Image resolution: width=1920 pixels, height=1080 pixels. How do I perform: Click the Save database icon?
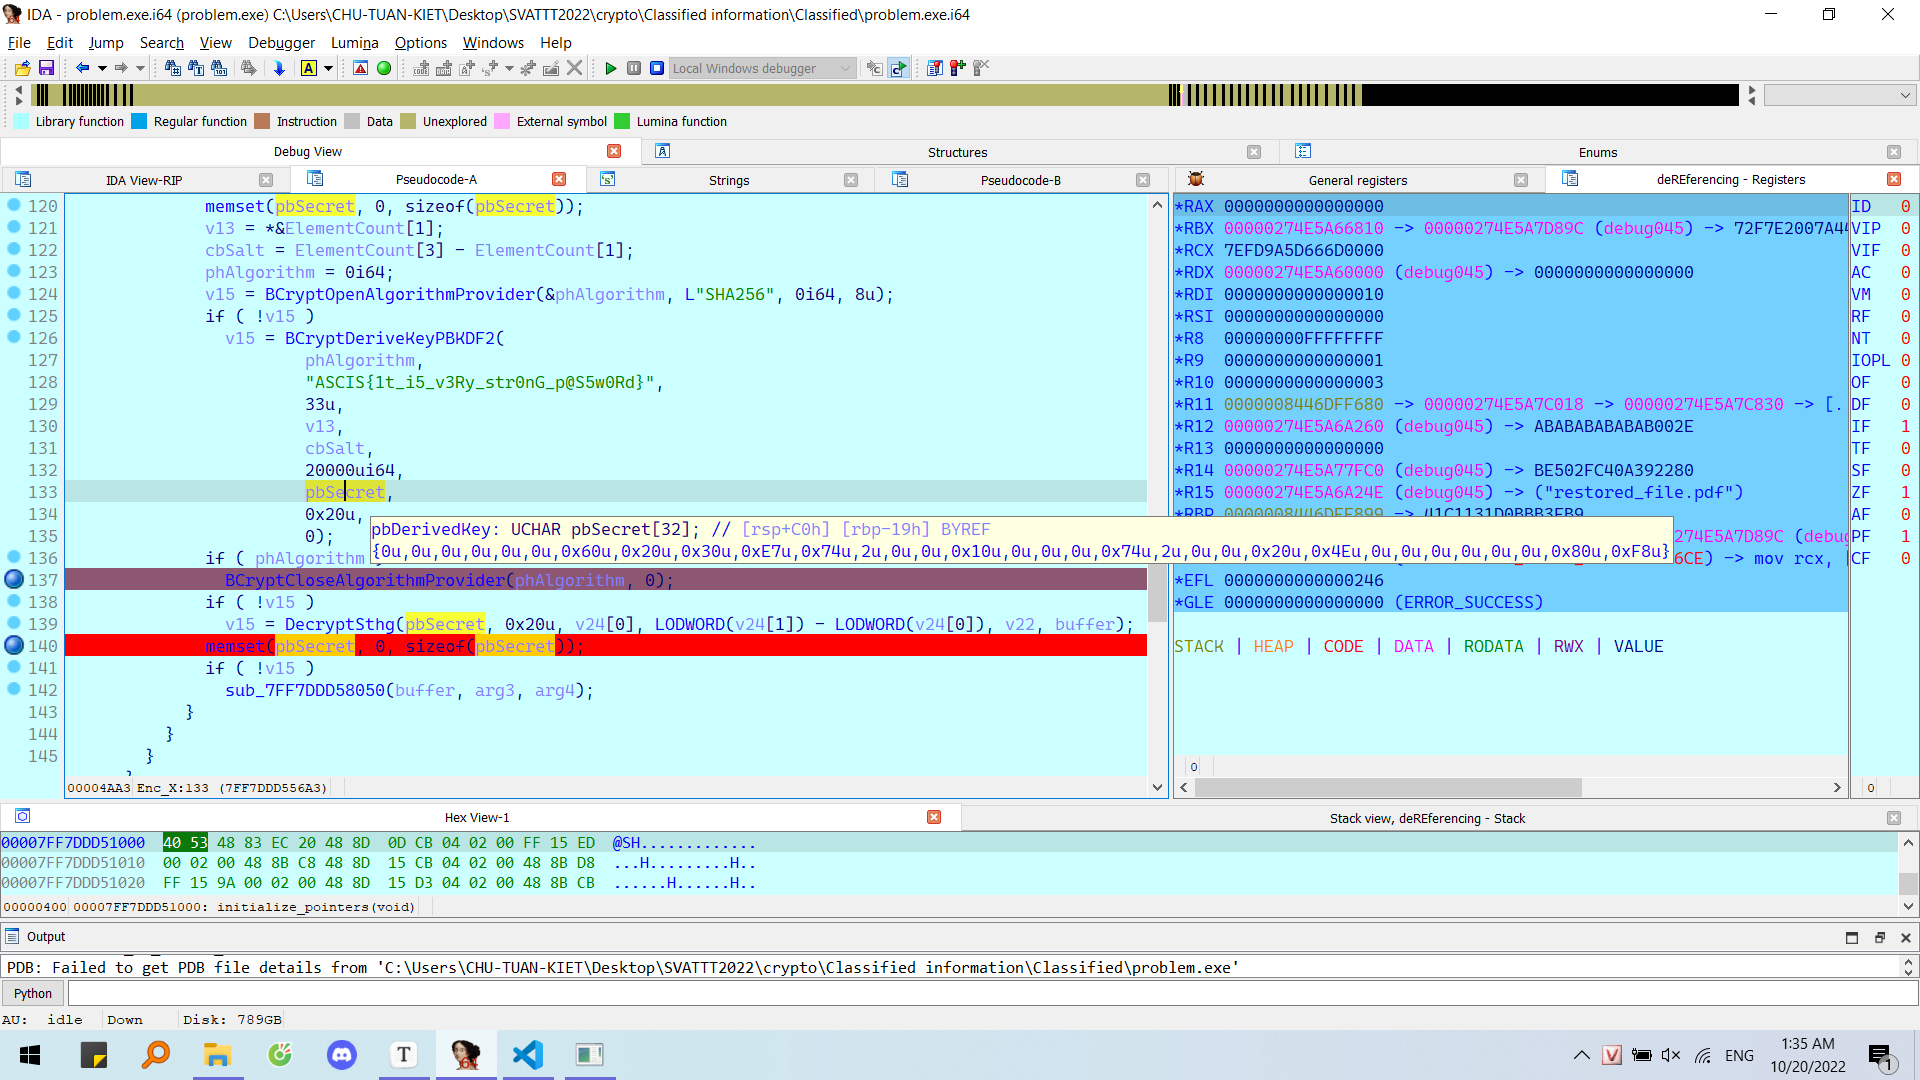point(46,68)
